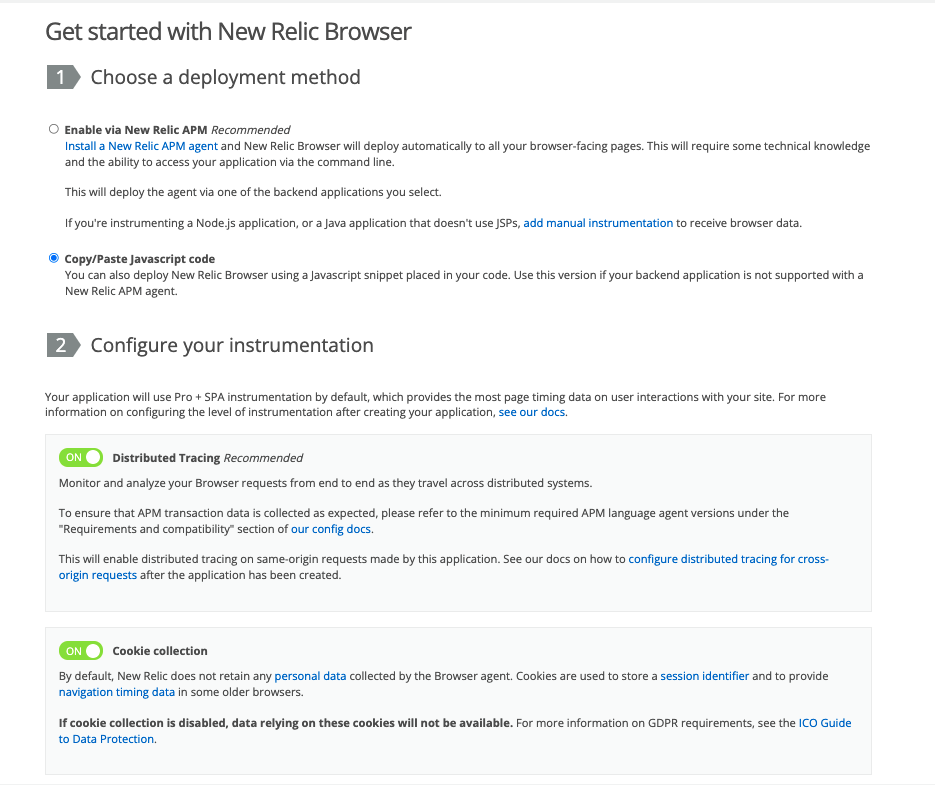Screen dimensions: 935x785
Task: Click the step 2 numbered badge
Action: click(59, 344)
